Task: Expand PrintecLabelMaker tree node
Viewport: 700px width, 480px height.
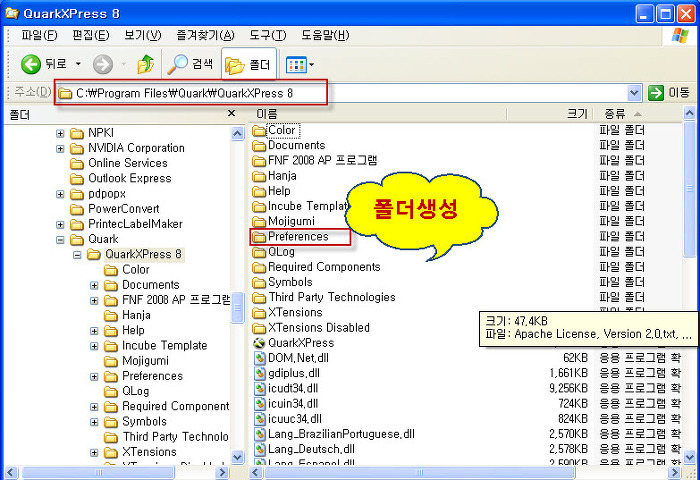Action: point(60,224)
